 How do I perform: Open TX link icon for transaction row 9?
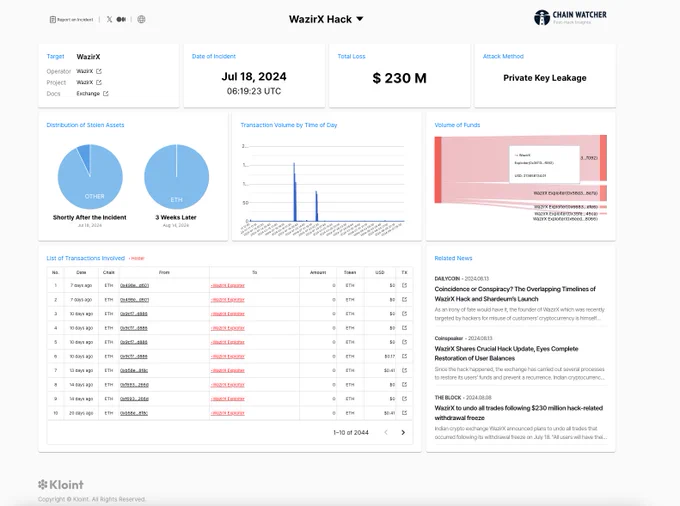coord(405,398)
